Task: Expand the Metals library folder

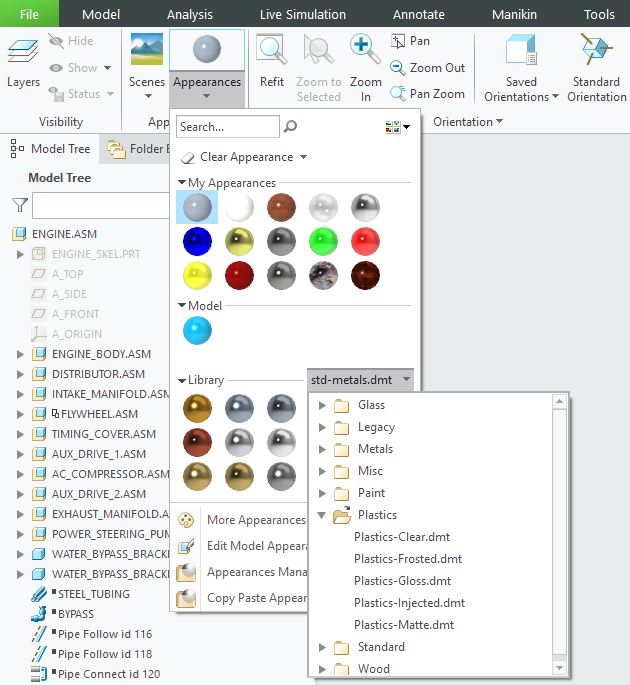Action: click(x=322, y=449)
